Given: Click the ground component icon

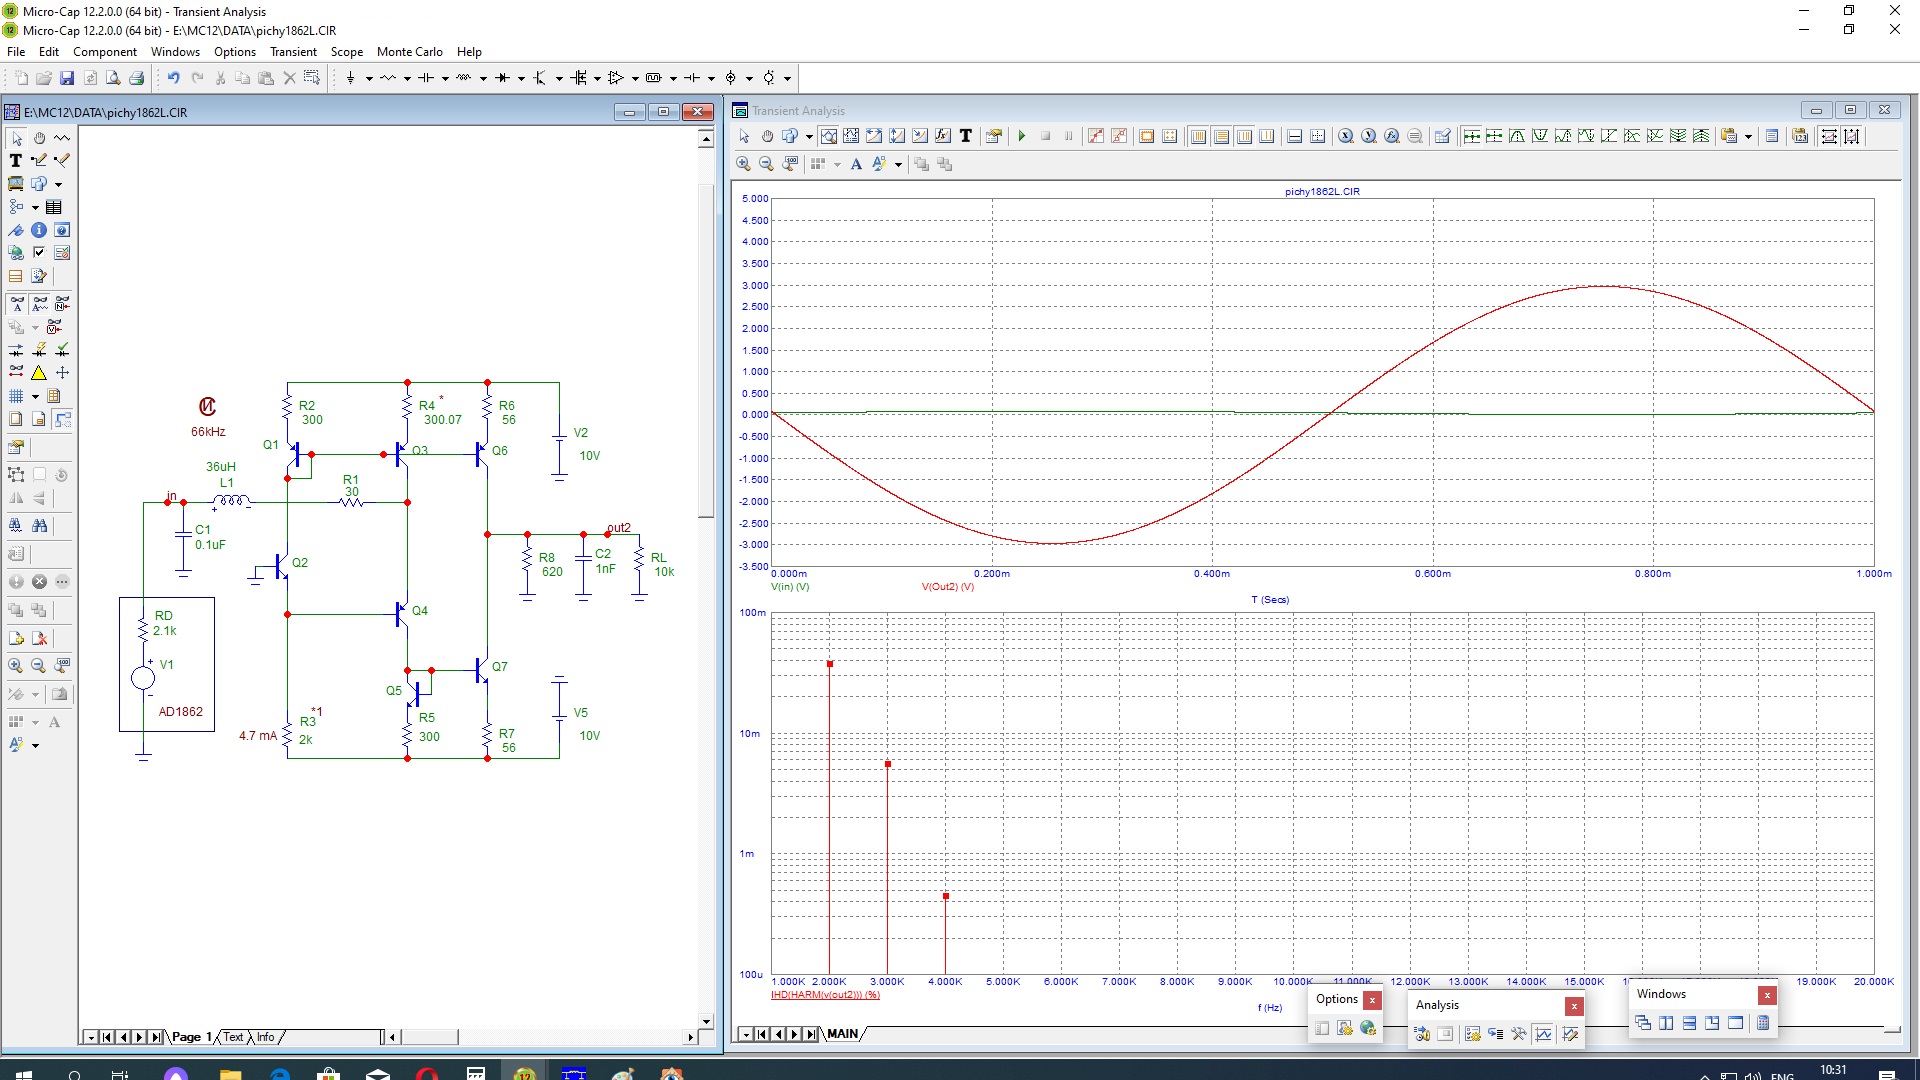Looking at the screenshot, I should [x=351, y=78].
